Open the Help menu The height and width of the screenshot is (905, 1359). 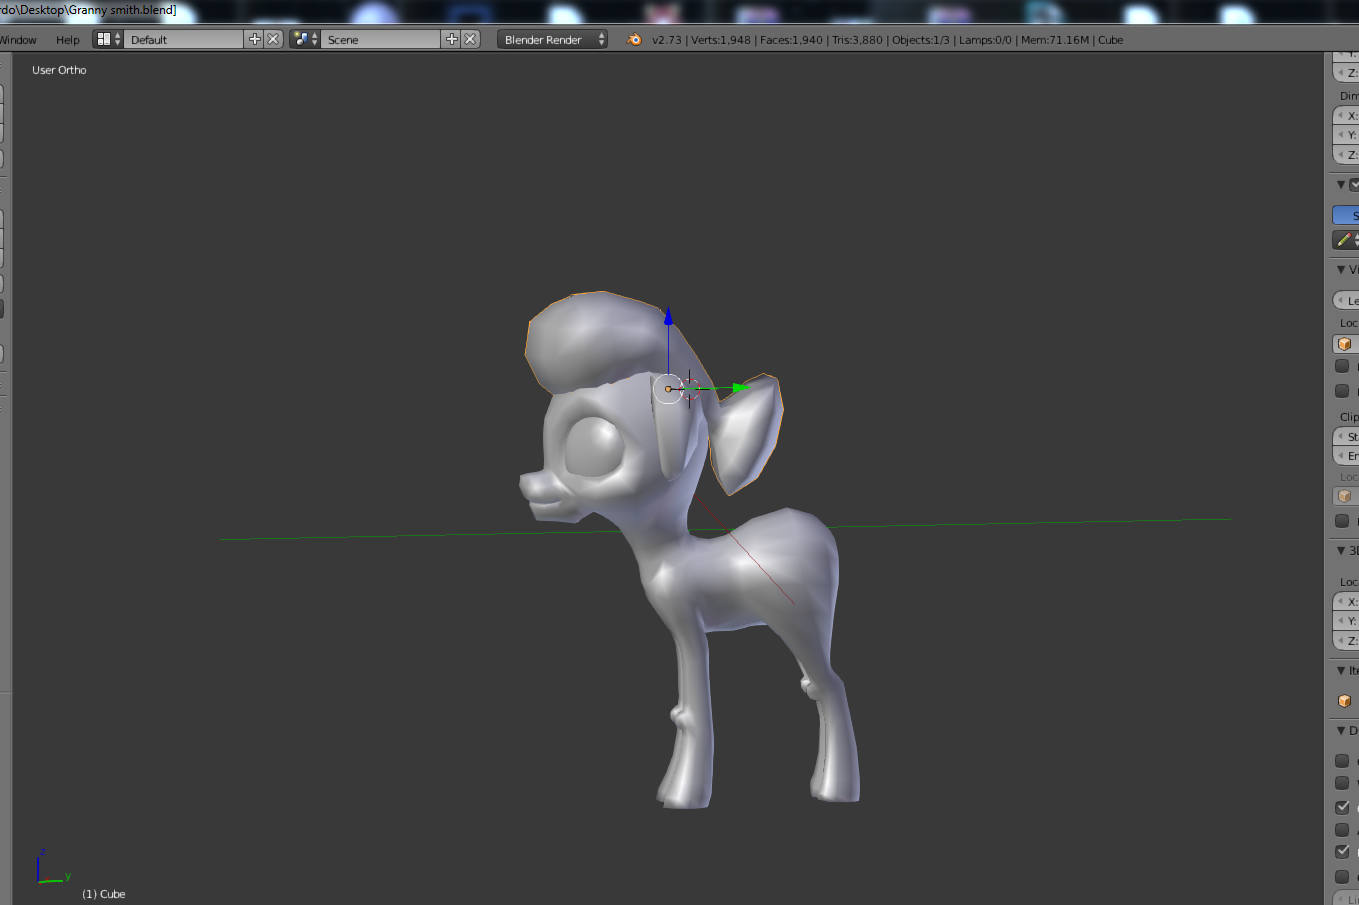click(68, 40)
